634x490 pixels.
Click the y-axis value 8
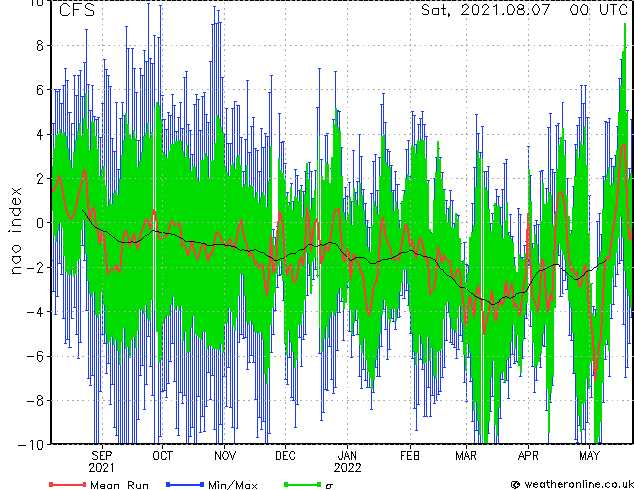[40, 46]
